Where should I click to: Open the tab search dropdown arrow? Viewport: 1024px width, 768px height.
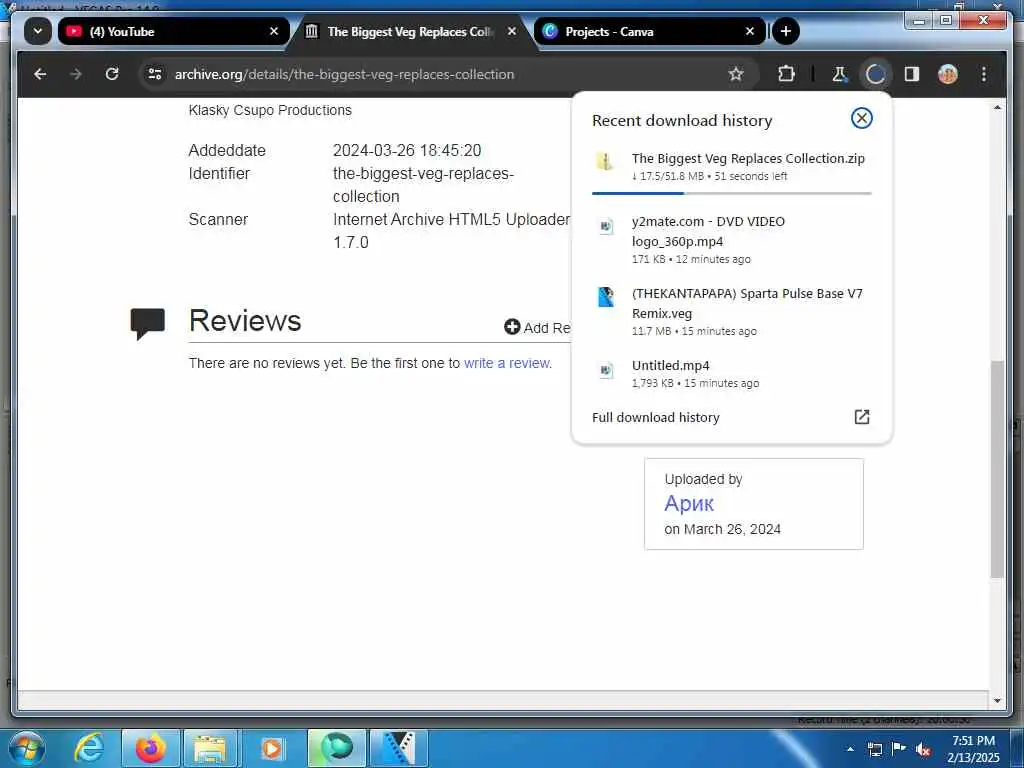pyautogui.click(x=38, y=31)
